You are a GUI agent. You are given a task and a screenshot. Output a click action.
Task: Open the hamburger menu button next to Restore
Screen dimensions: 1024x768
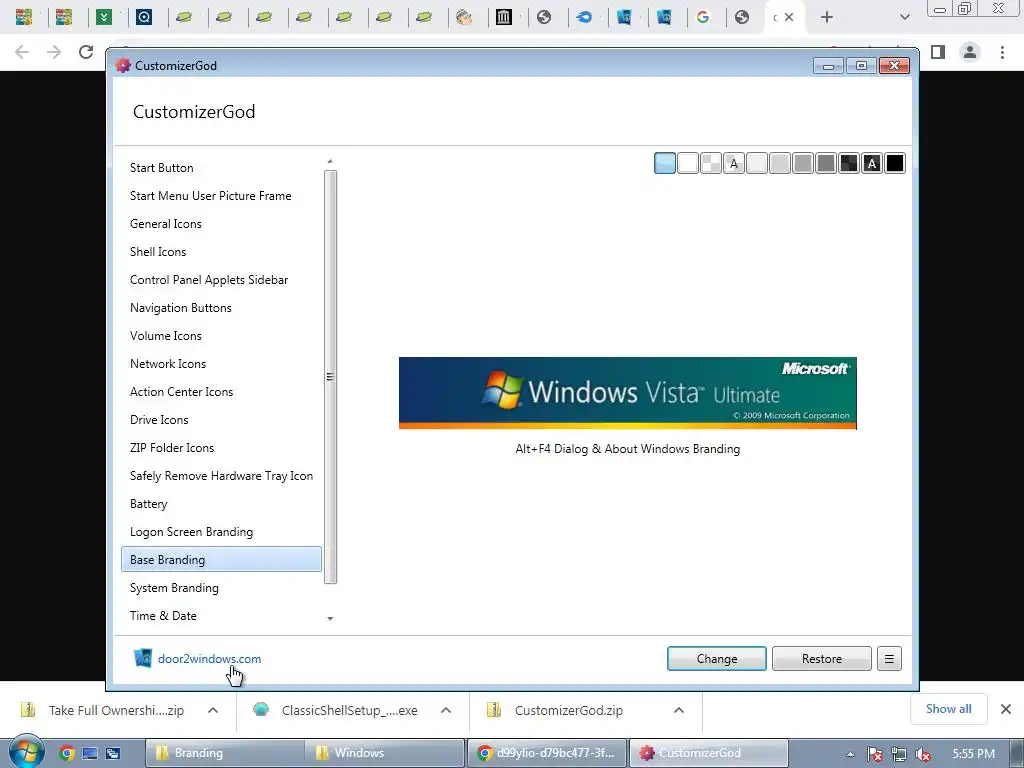coord(889,658)
